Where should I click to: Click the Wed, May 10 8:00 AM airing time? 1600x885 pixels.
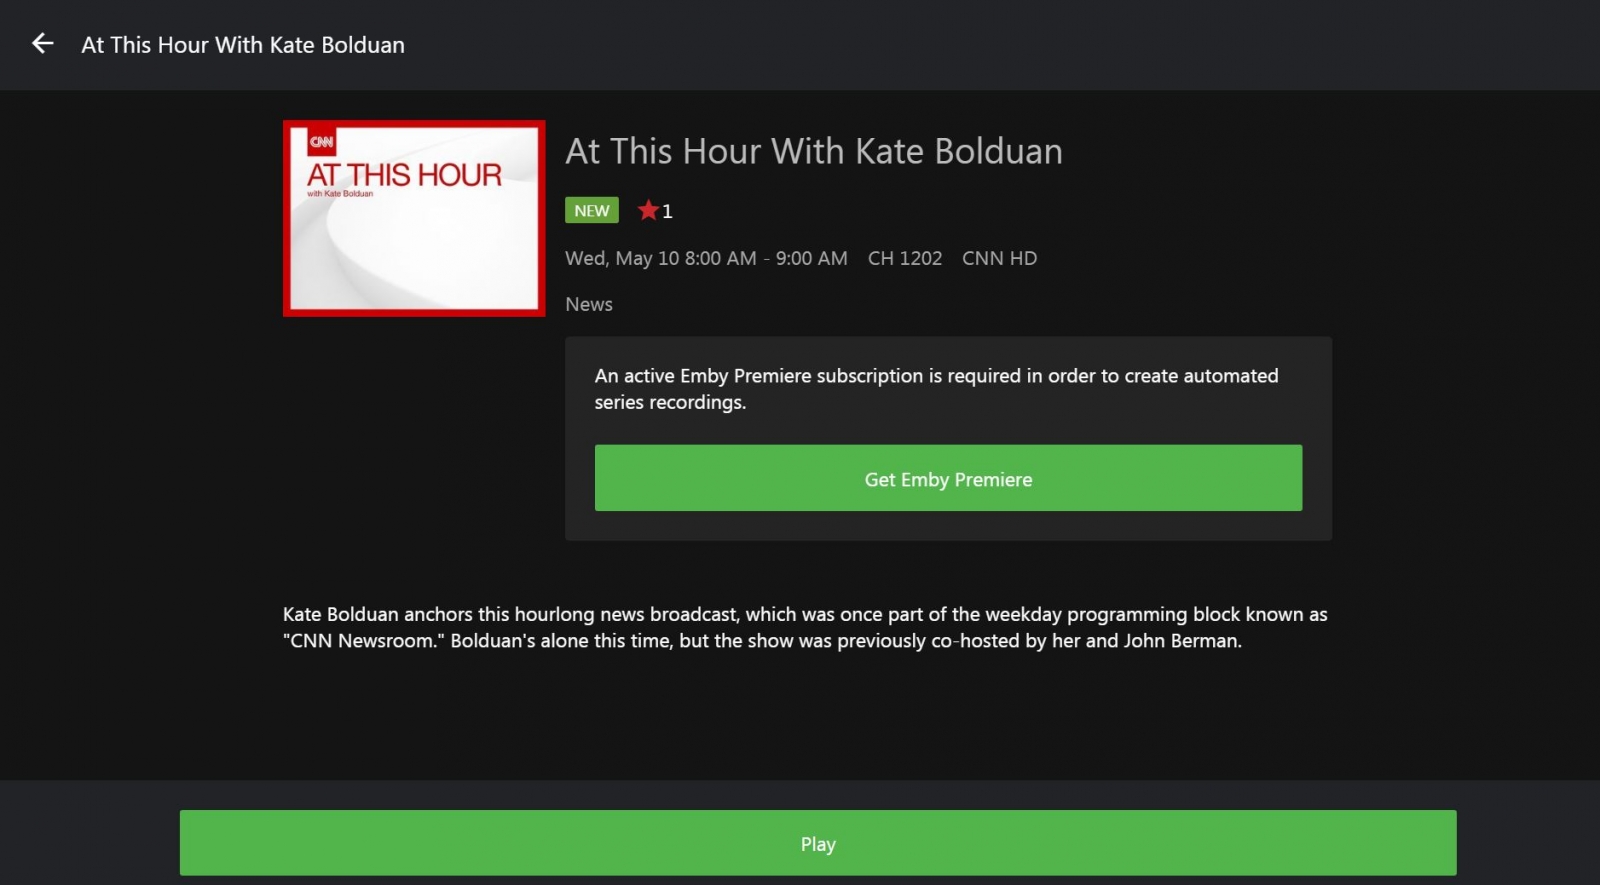tap(706, 258)
